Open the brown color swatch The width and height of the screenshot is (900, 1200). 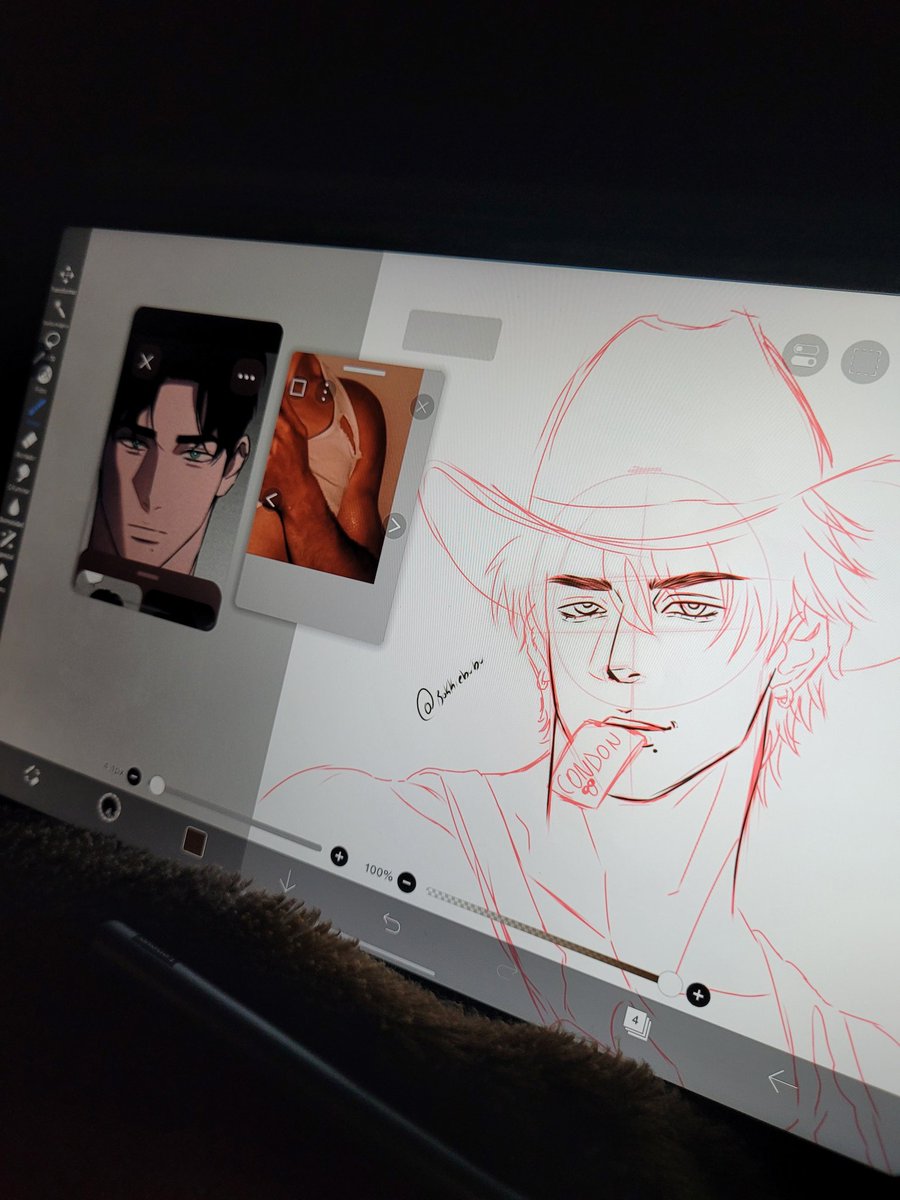click(x=193, y=841)
